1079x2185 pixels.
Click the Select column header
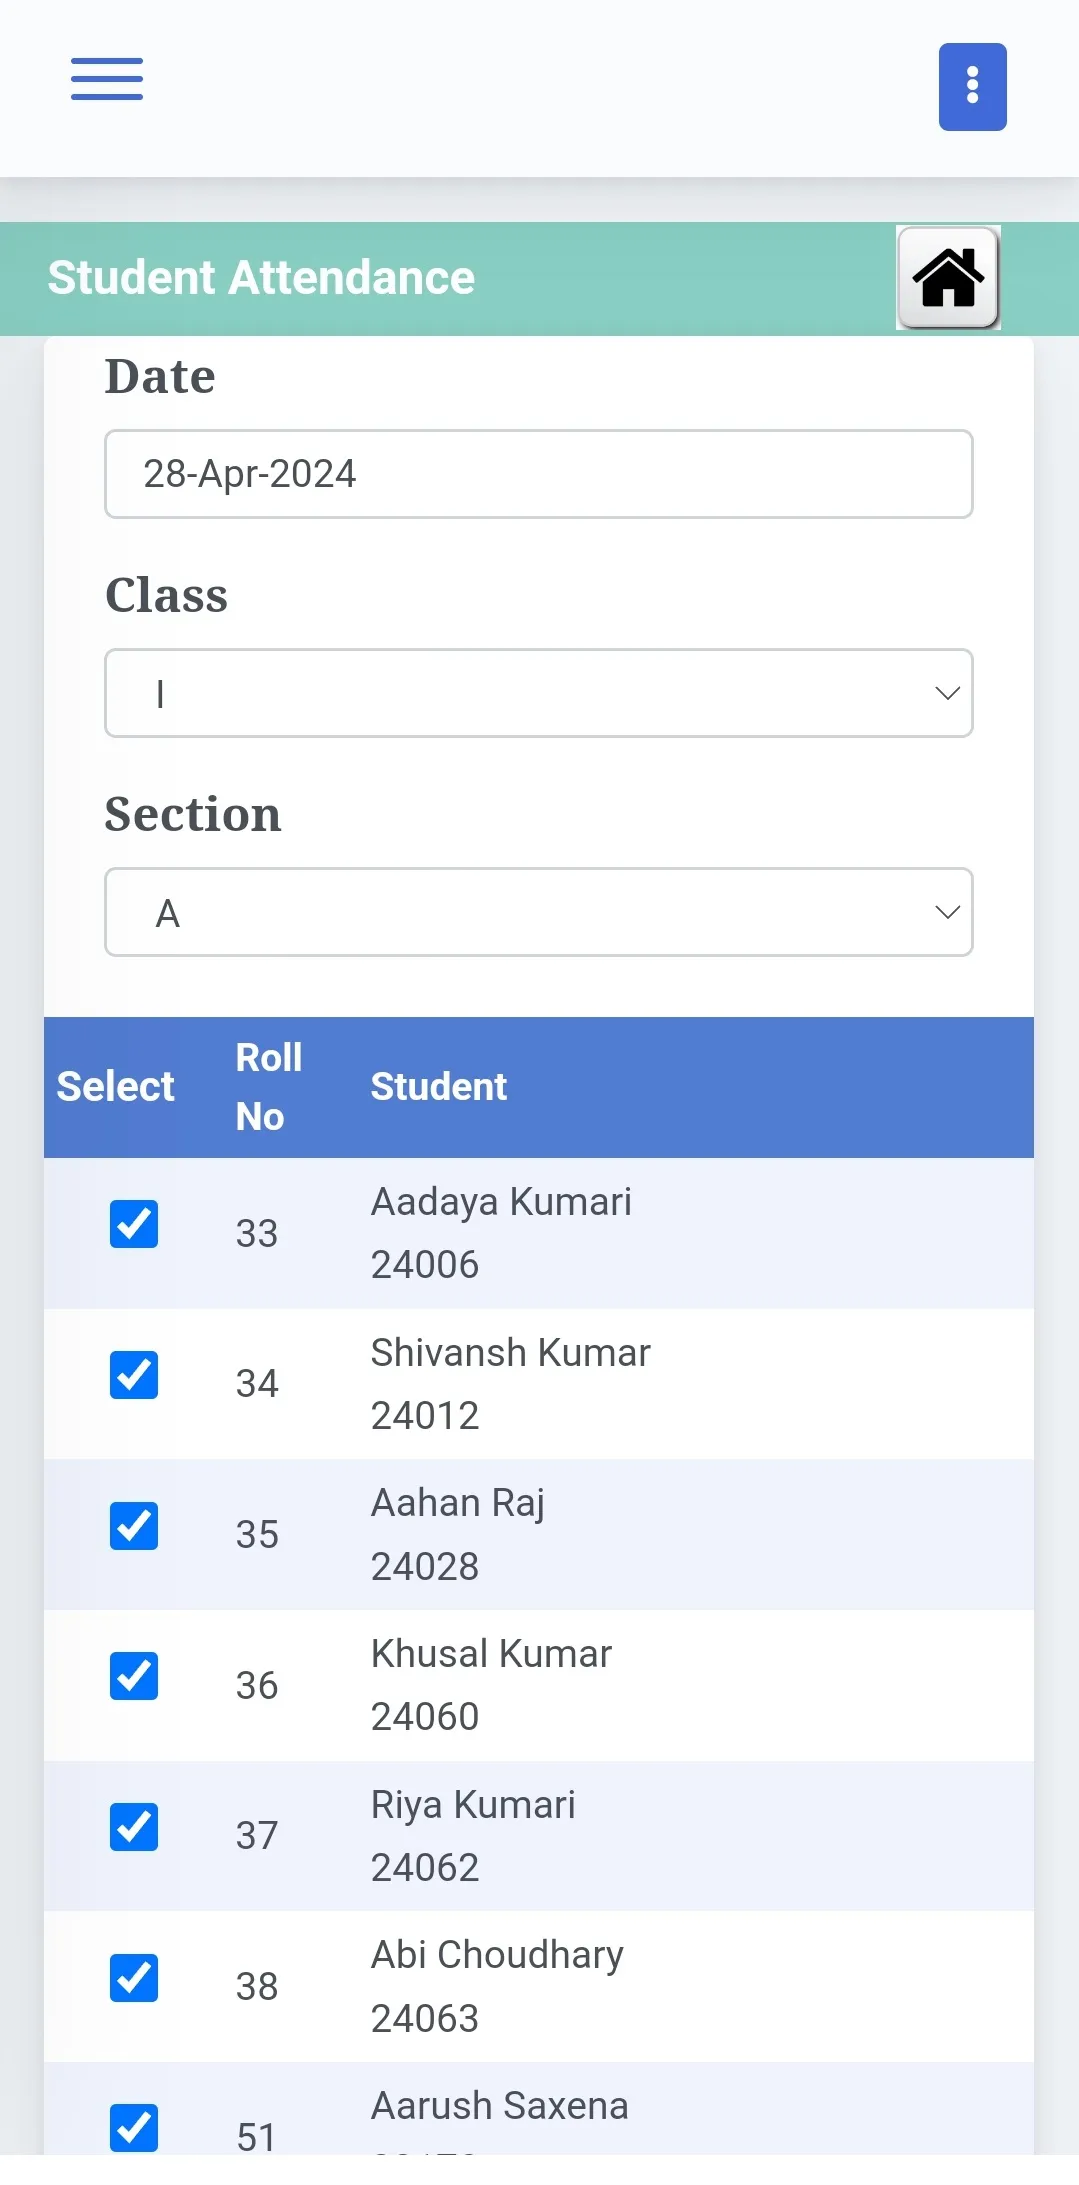pos(116,1087)
